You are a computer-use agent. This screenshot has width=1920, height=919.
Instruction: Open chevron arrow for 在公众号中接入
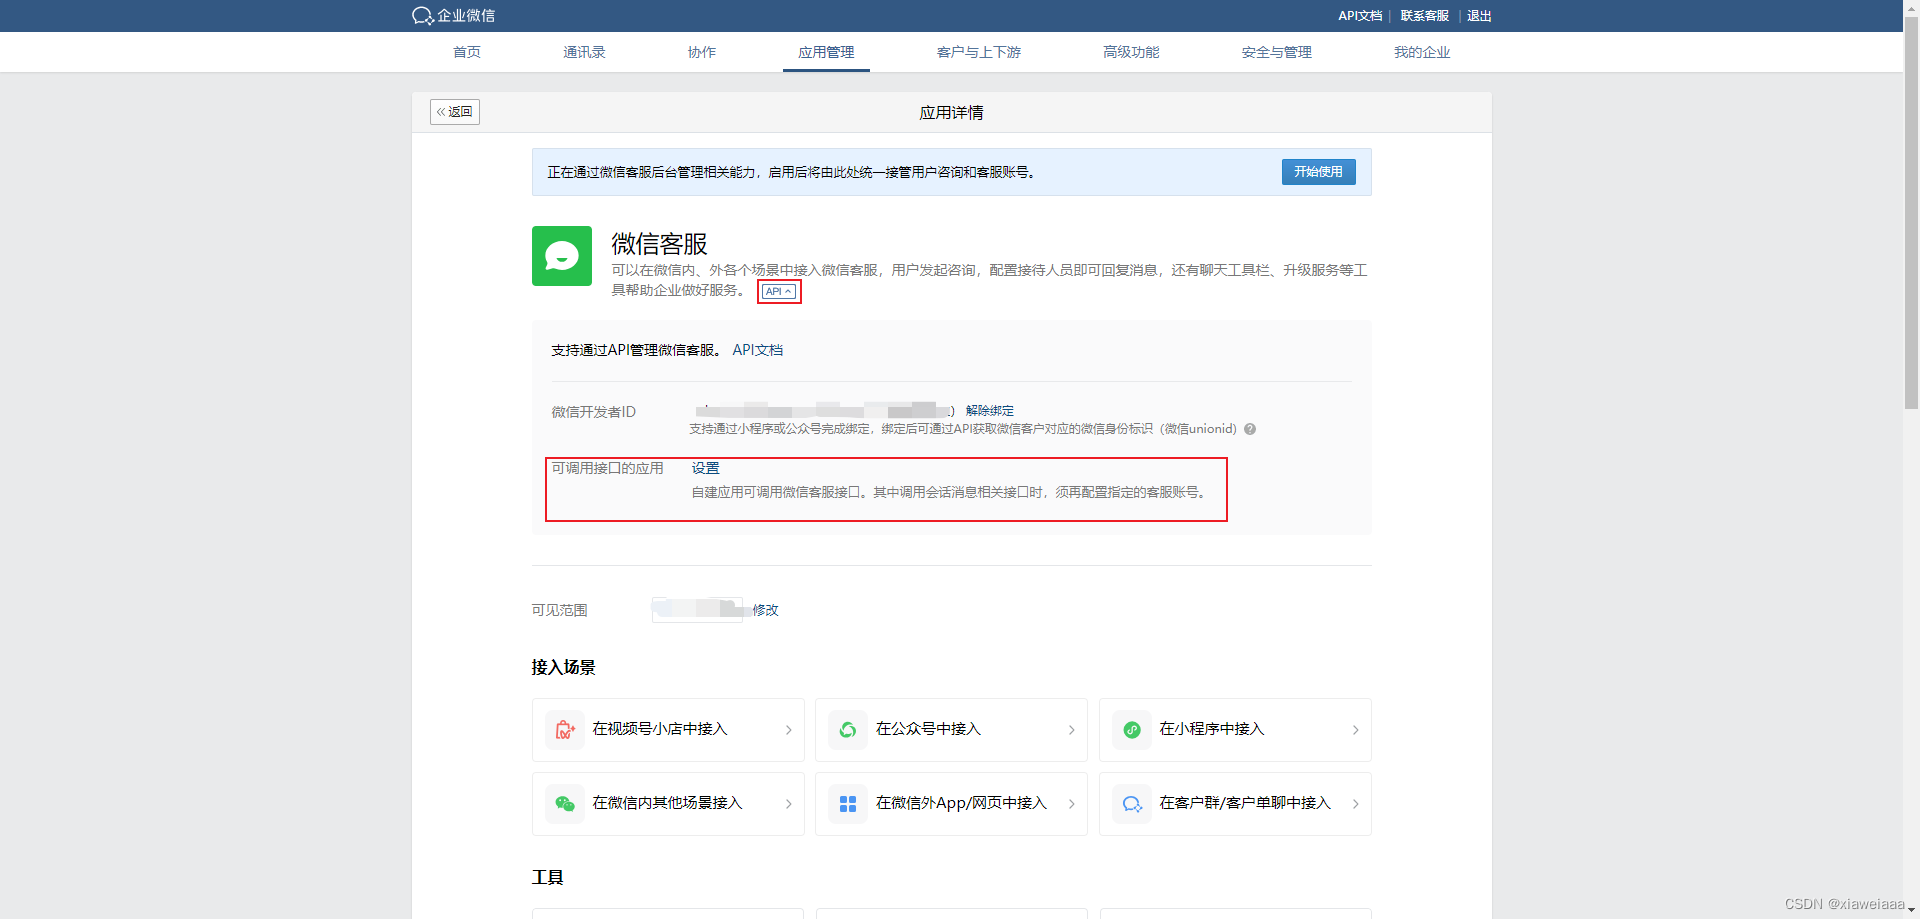1071,730
